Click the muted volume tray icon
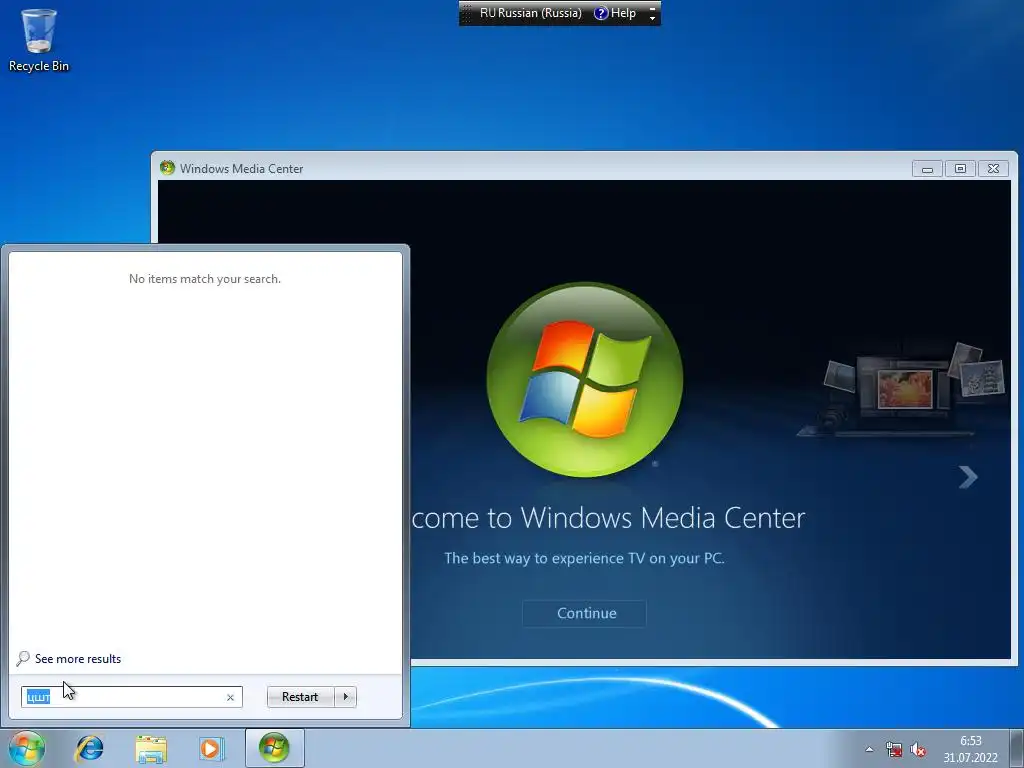Image resolution: width=1024 pixels, height=768 pixels. coord(918,749)
